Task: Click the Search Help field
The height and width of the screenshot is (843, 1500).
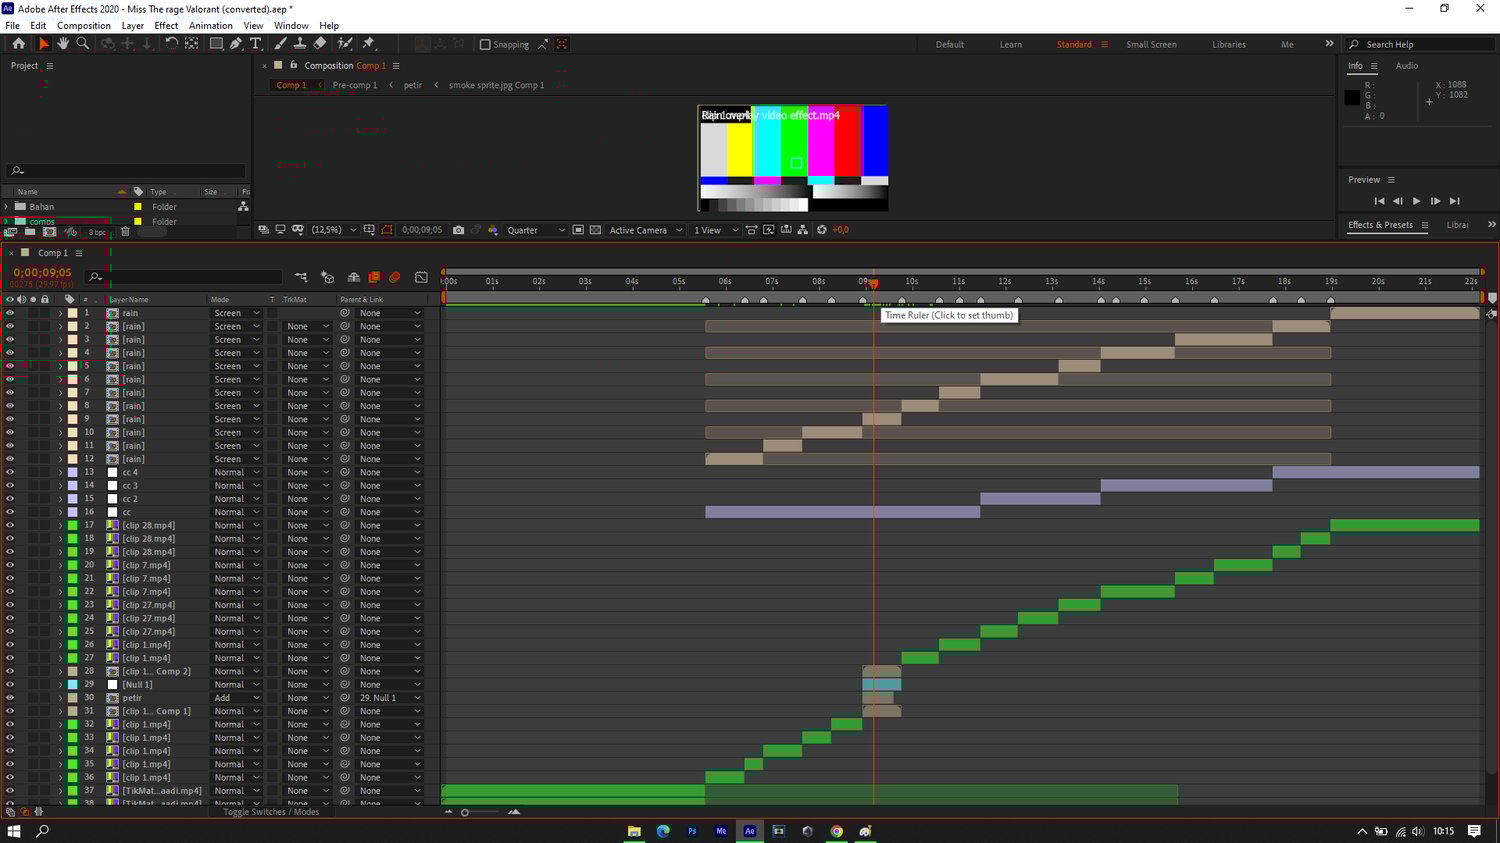Action: [x=1420, y=45]
